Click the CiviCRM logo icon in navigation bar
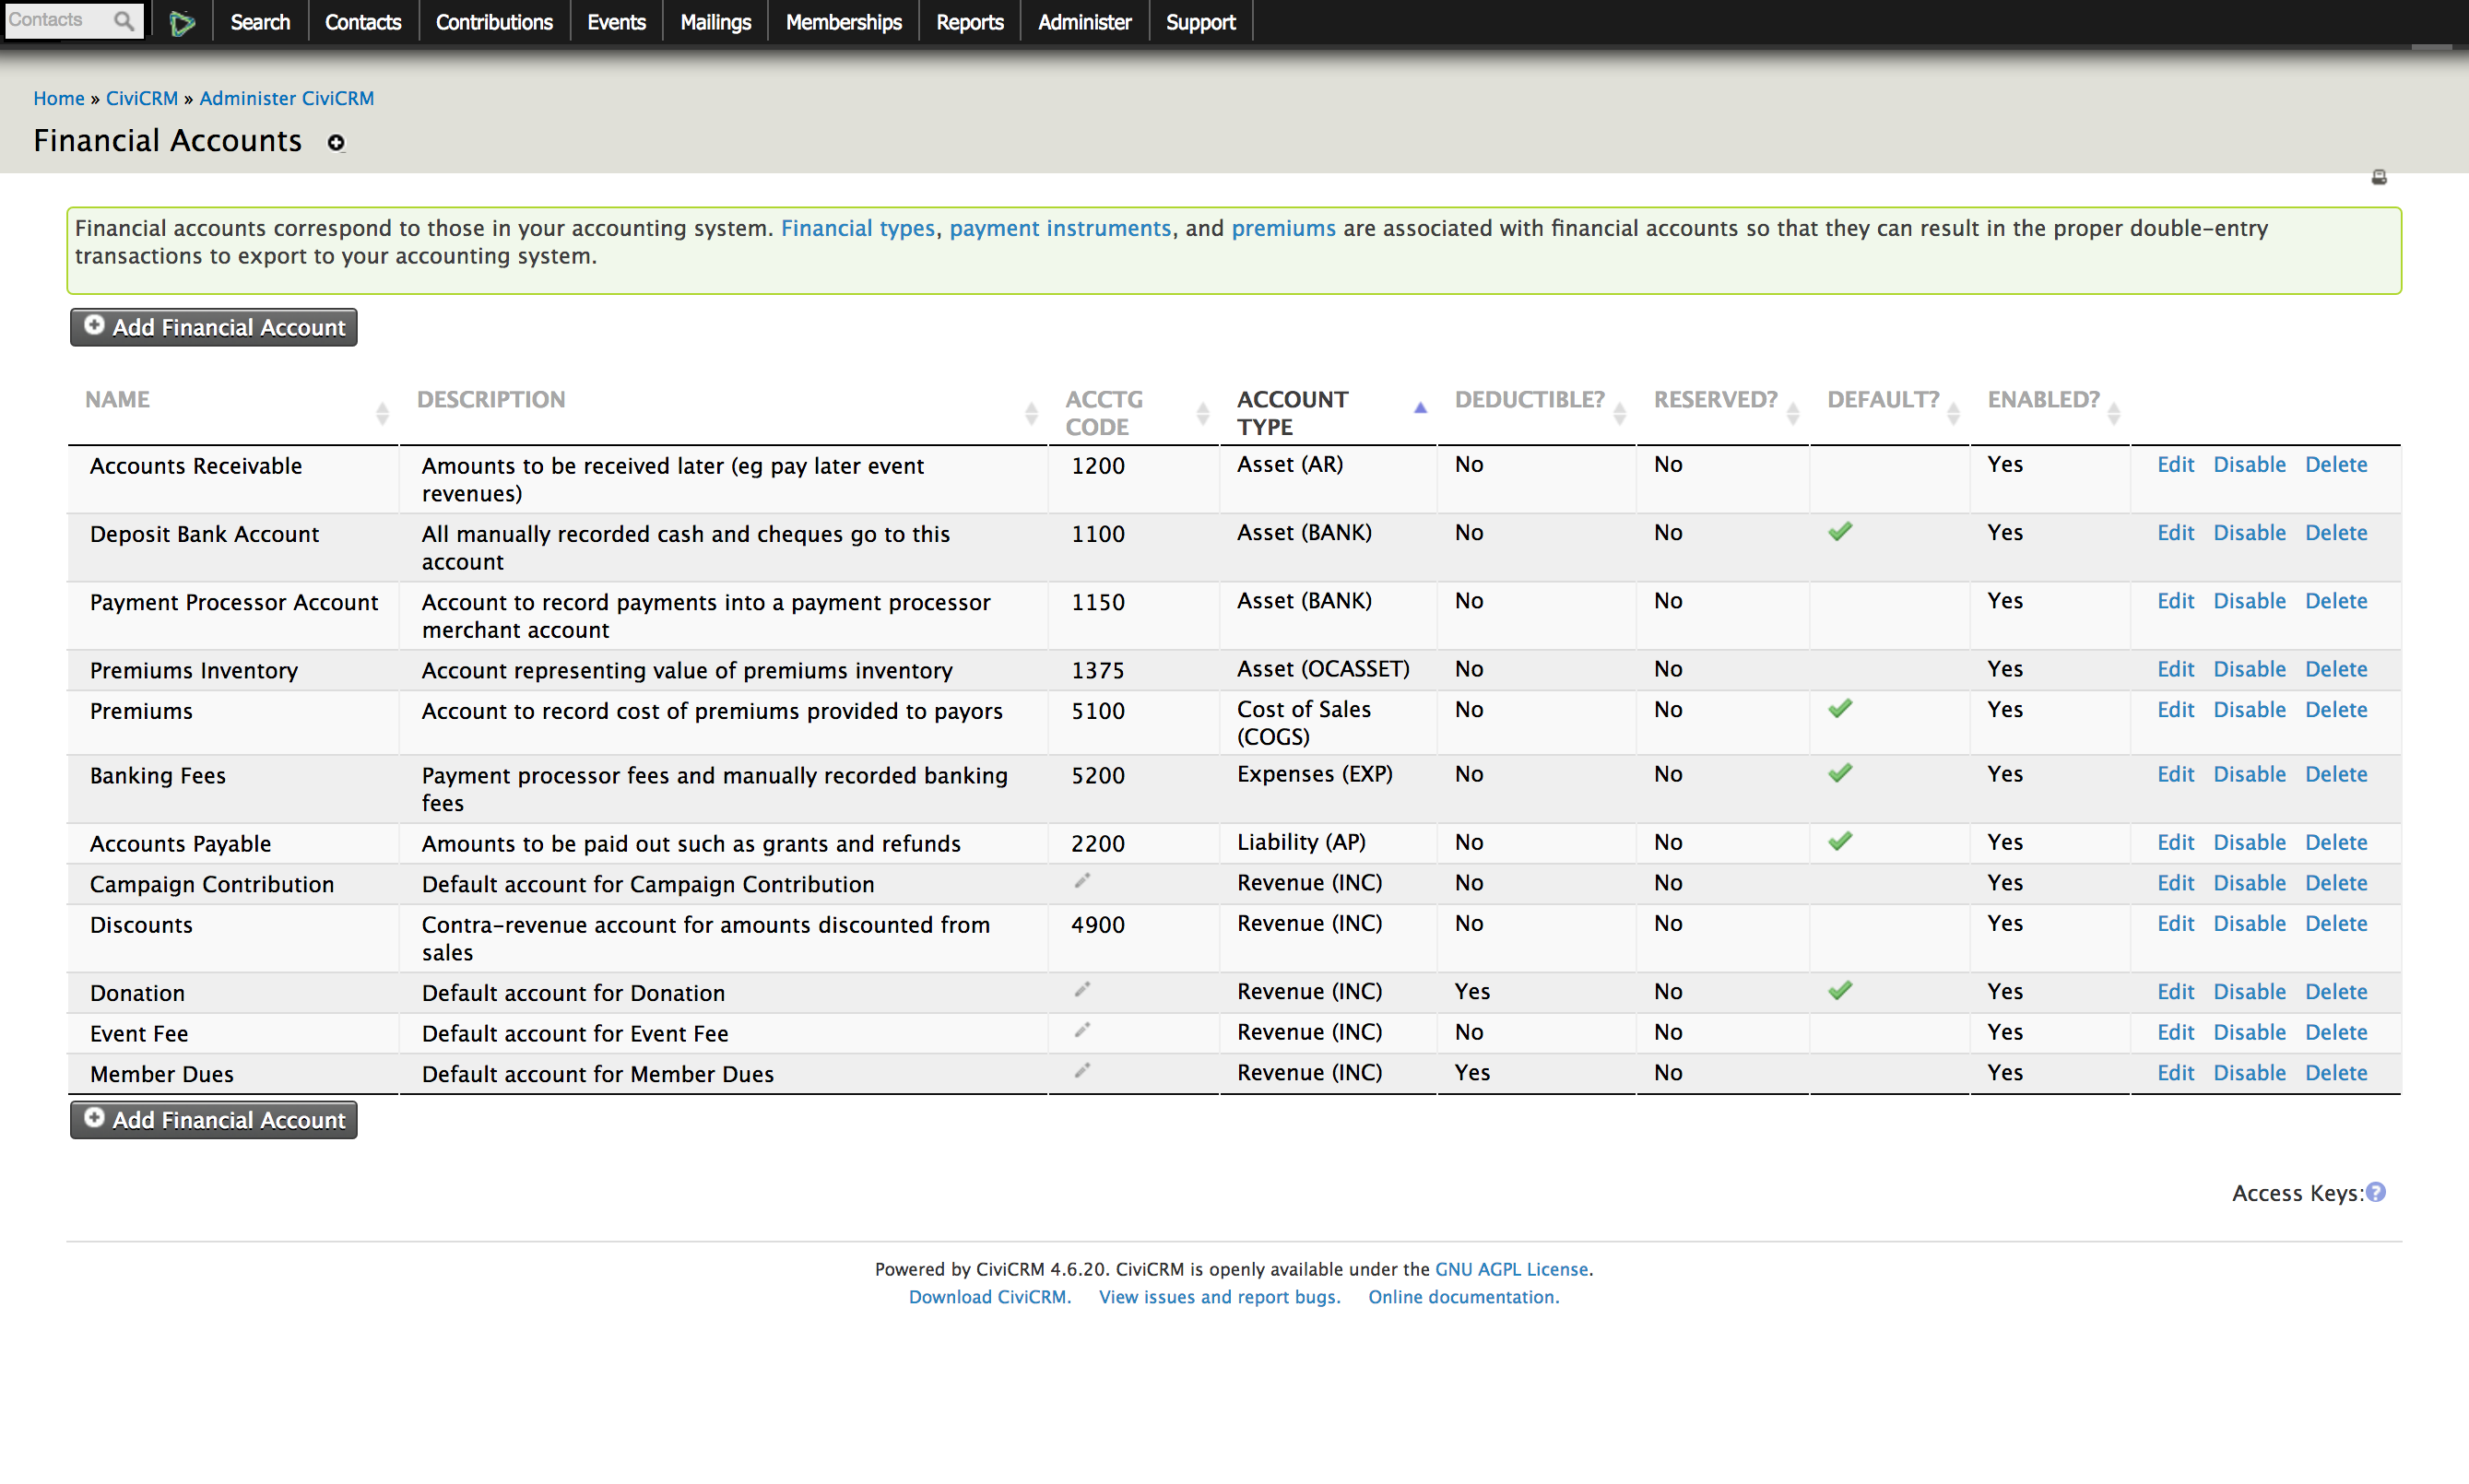Screen dimensions: 2469x1484 point(182,22)
